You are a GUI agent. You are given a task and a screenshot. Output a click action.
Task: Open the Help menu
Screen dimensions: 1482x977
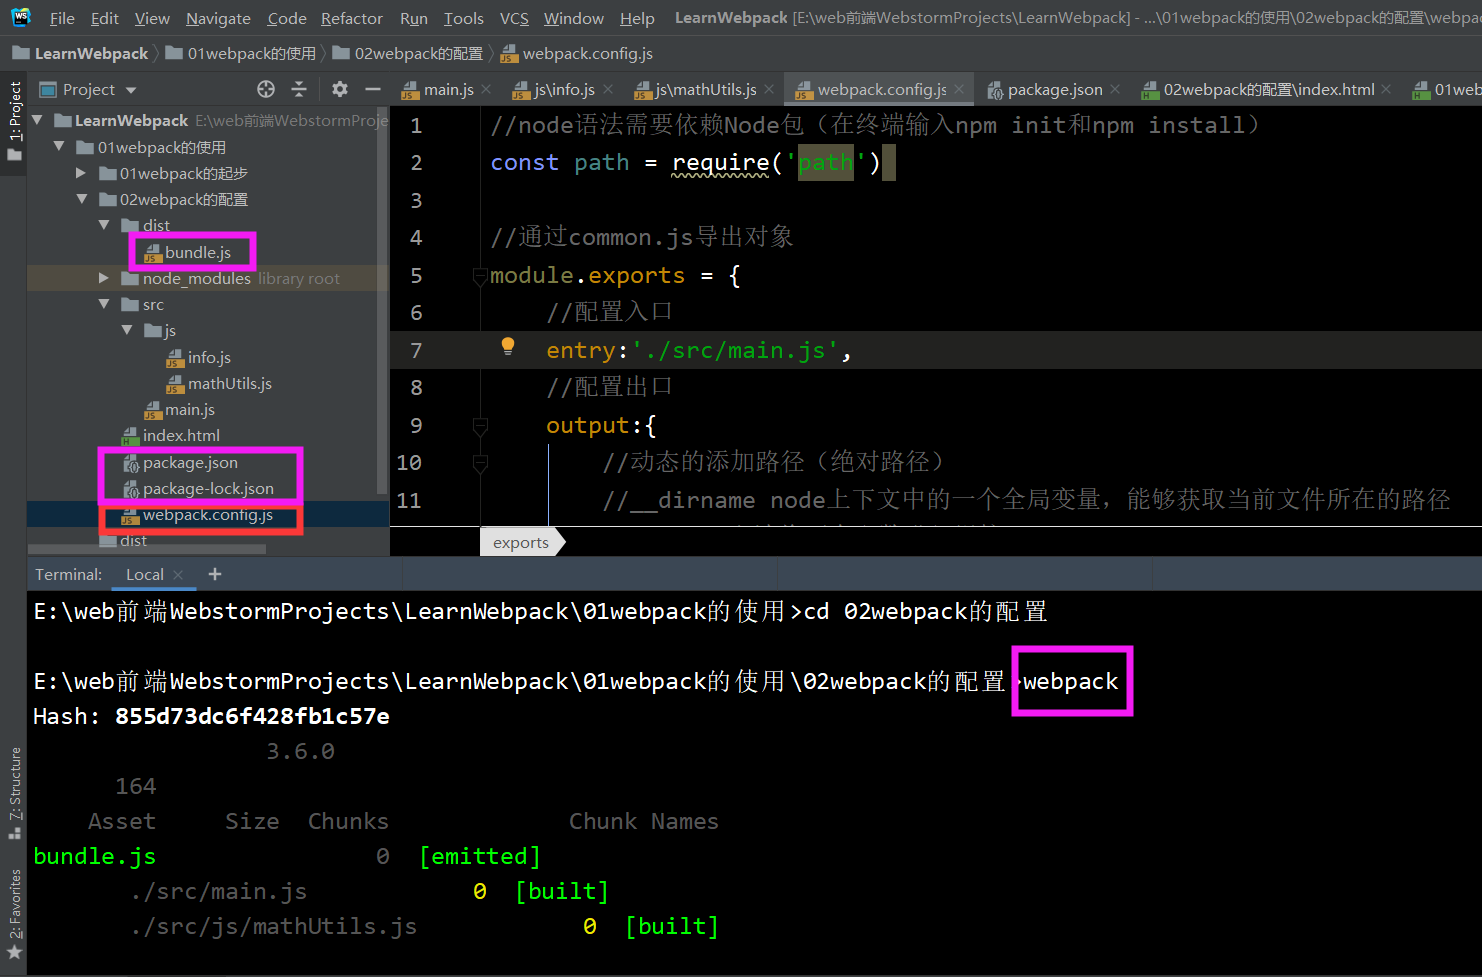[x=637, y=18]
